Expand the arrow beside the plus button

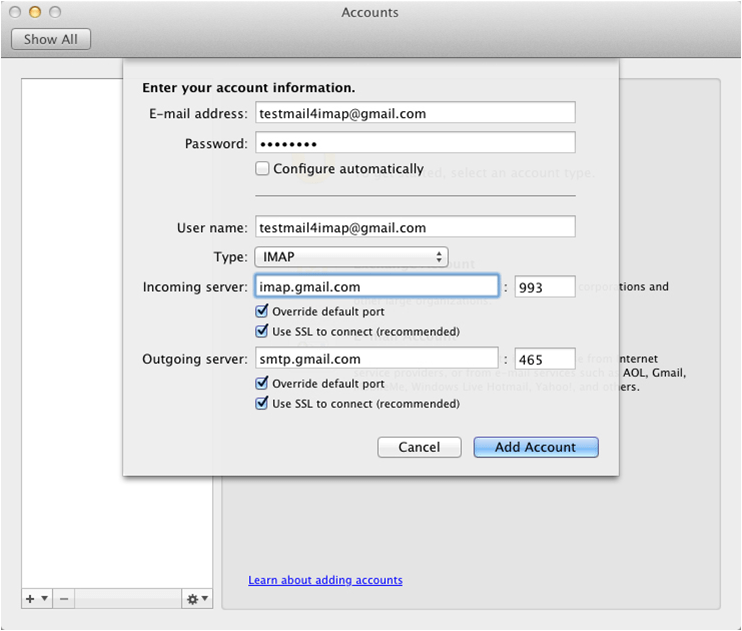44,598
